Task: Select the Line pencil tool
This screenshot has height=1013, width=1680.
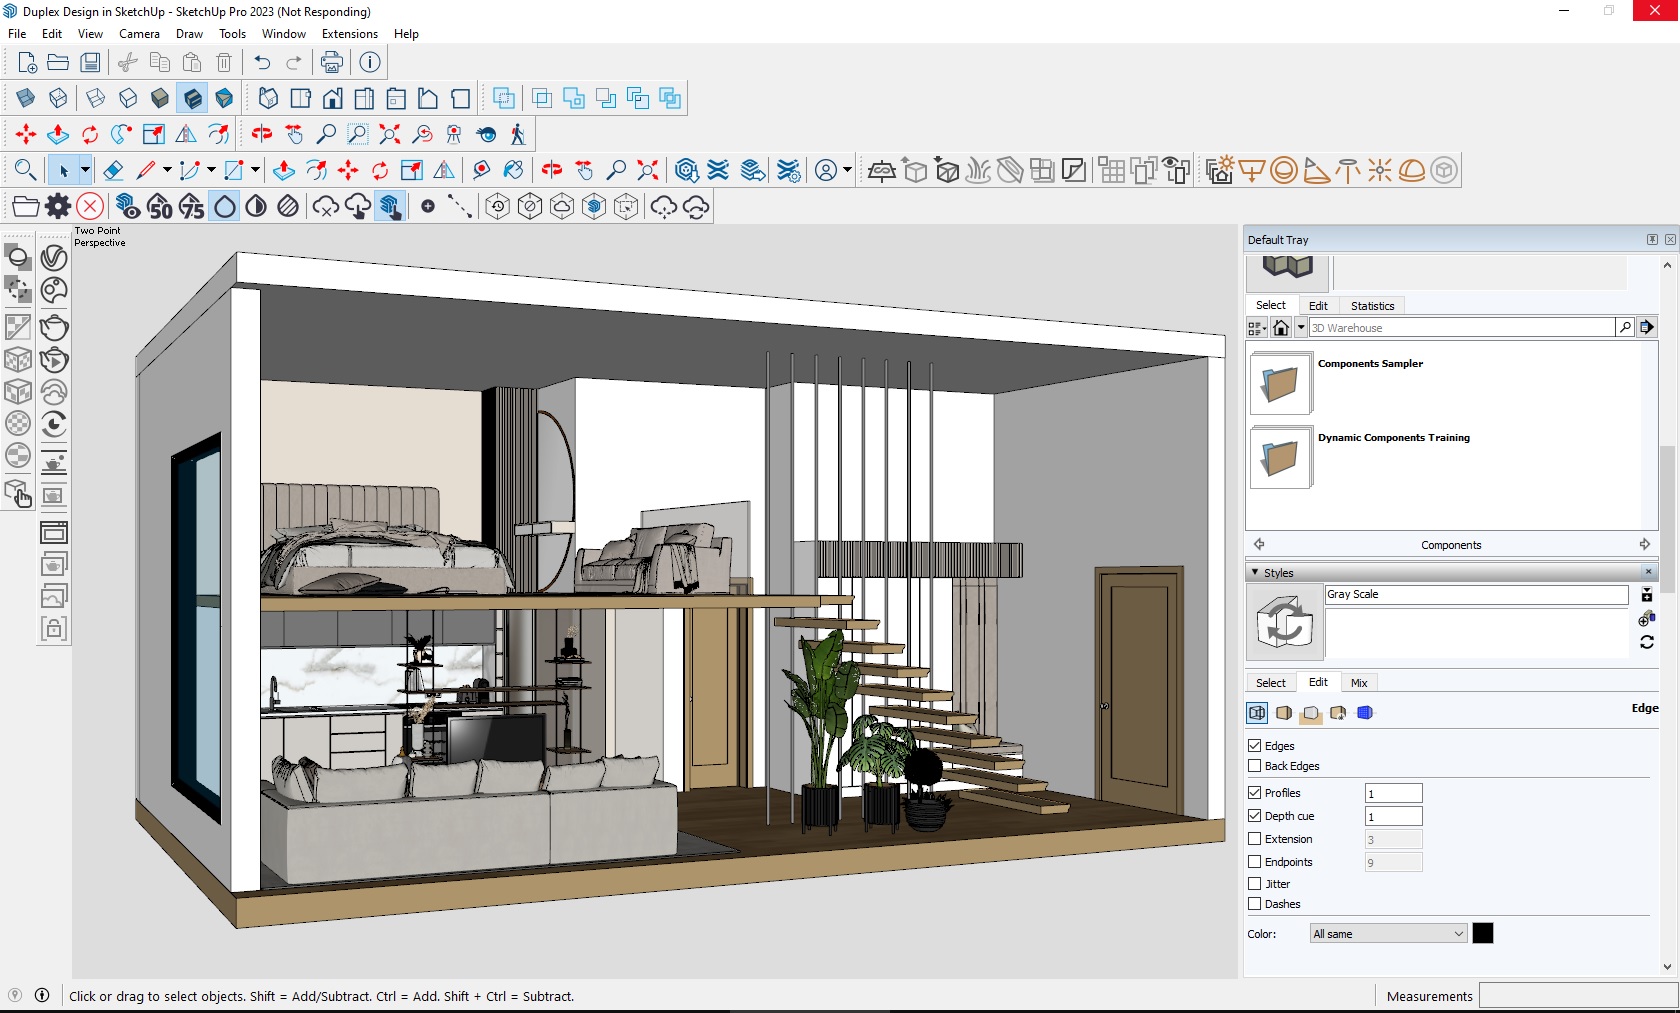Action: 146,170
